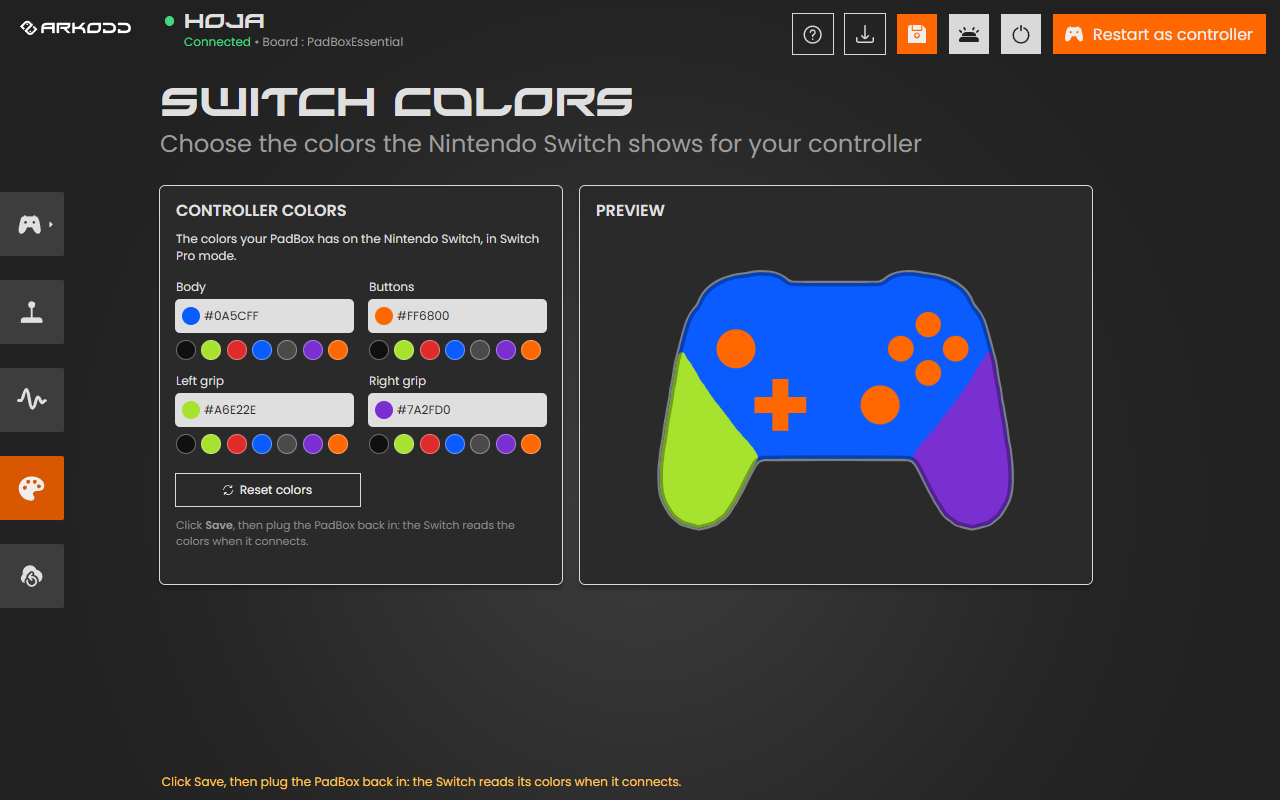Image resolution: width=1280 pixels, height=800 pixels.
Task: Click Restart as controller
Action: coord(1159,34)
